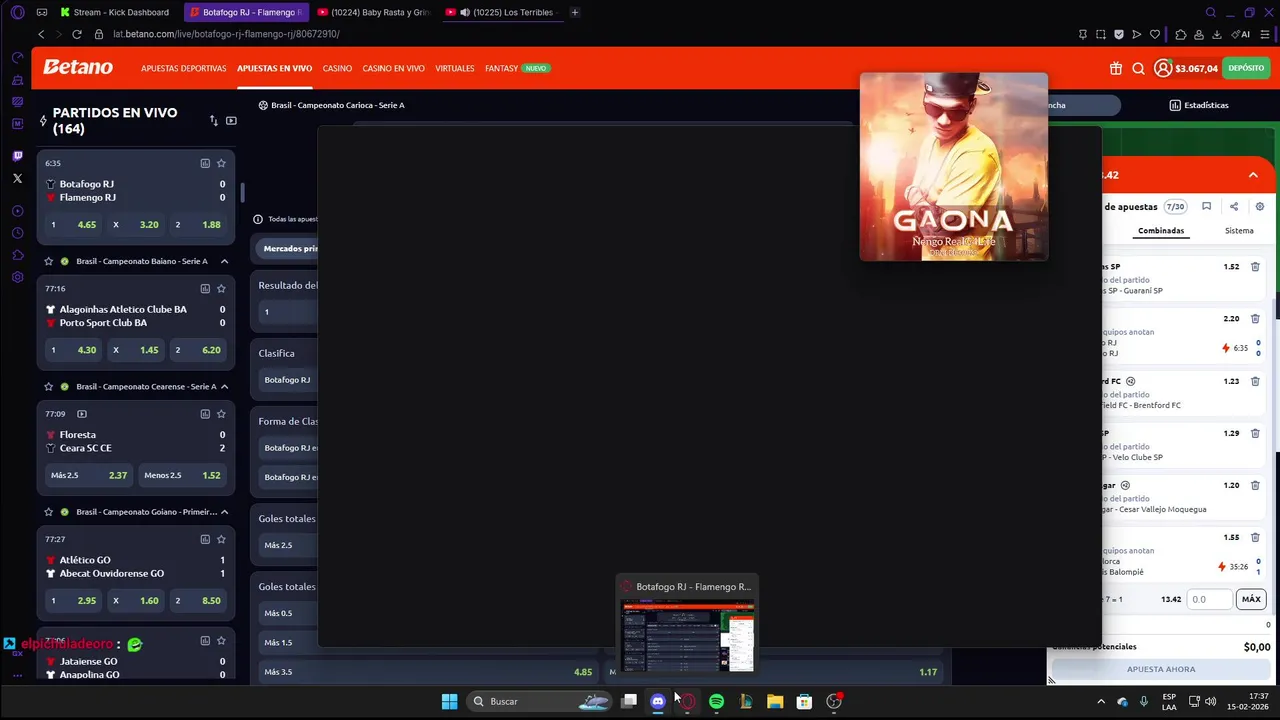
Task: Click Apuesta Ahora button
Action: click(x=1161, y=669)
